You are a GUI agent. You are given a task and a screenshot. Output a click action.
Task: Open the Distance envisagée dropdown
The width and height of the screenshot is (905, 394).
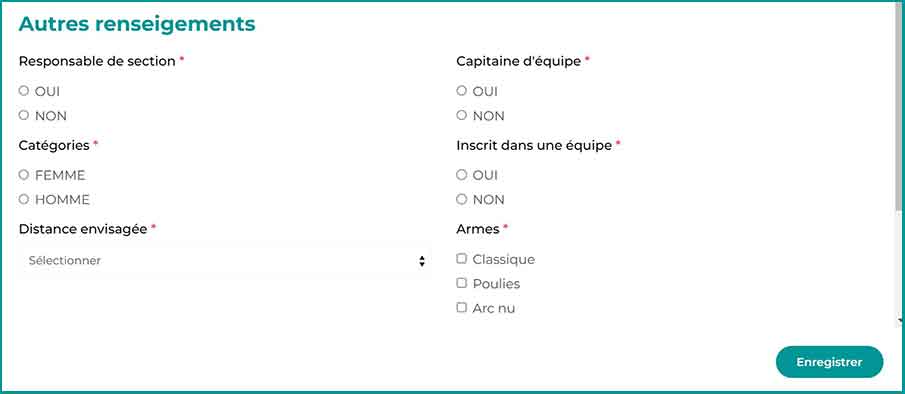225,261
